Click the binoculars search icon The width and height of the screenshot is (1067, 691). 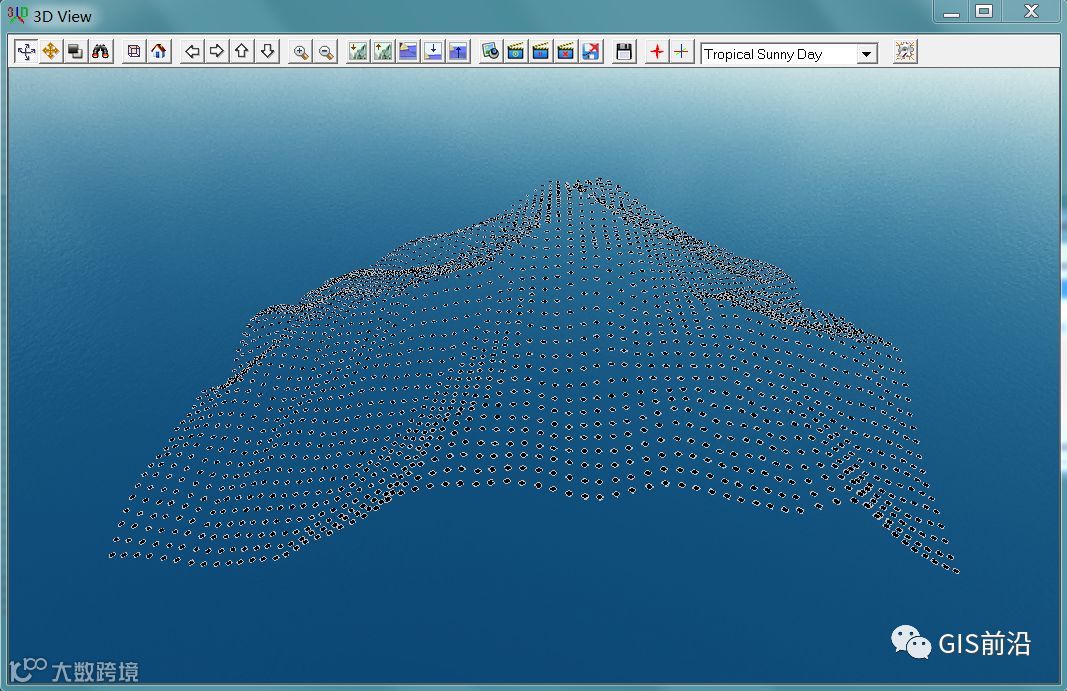(x=101, y=52)
